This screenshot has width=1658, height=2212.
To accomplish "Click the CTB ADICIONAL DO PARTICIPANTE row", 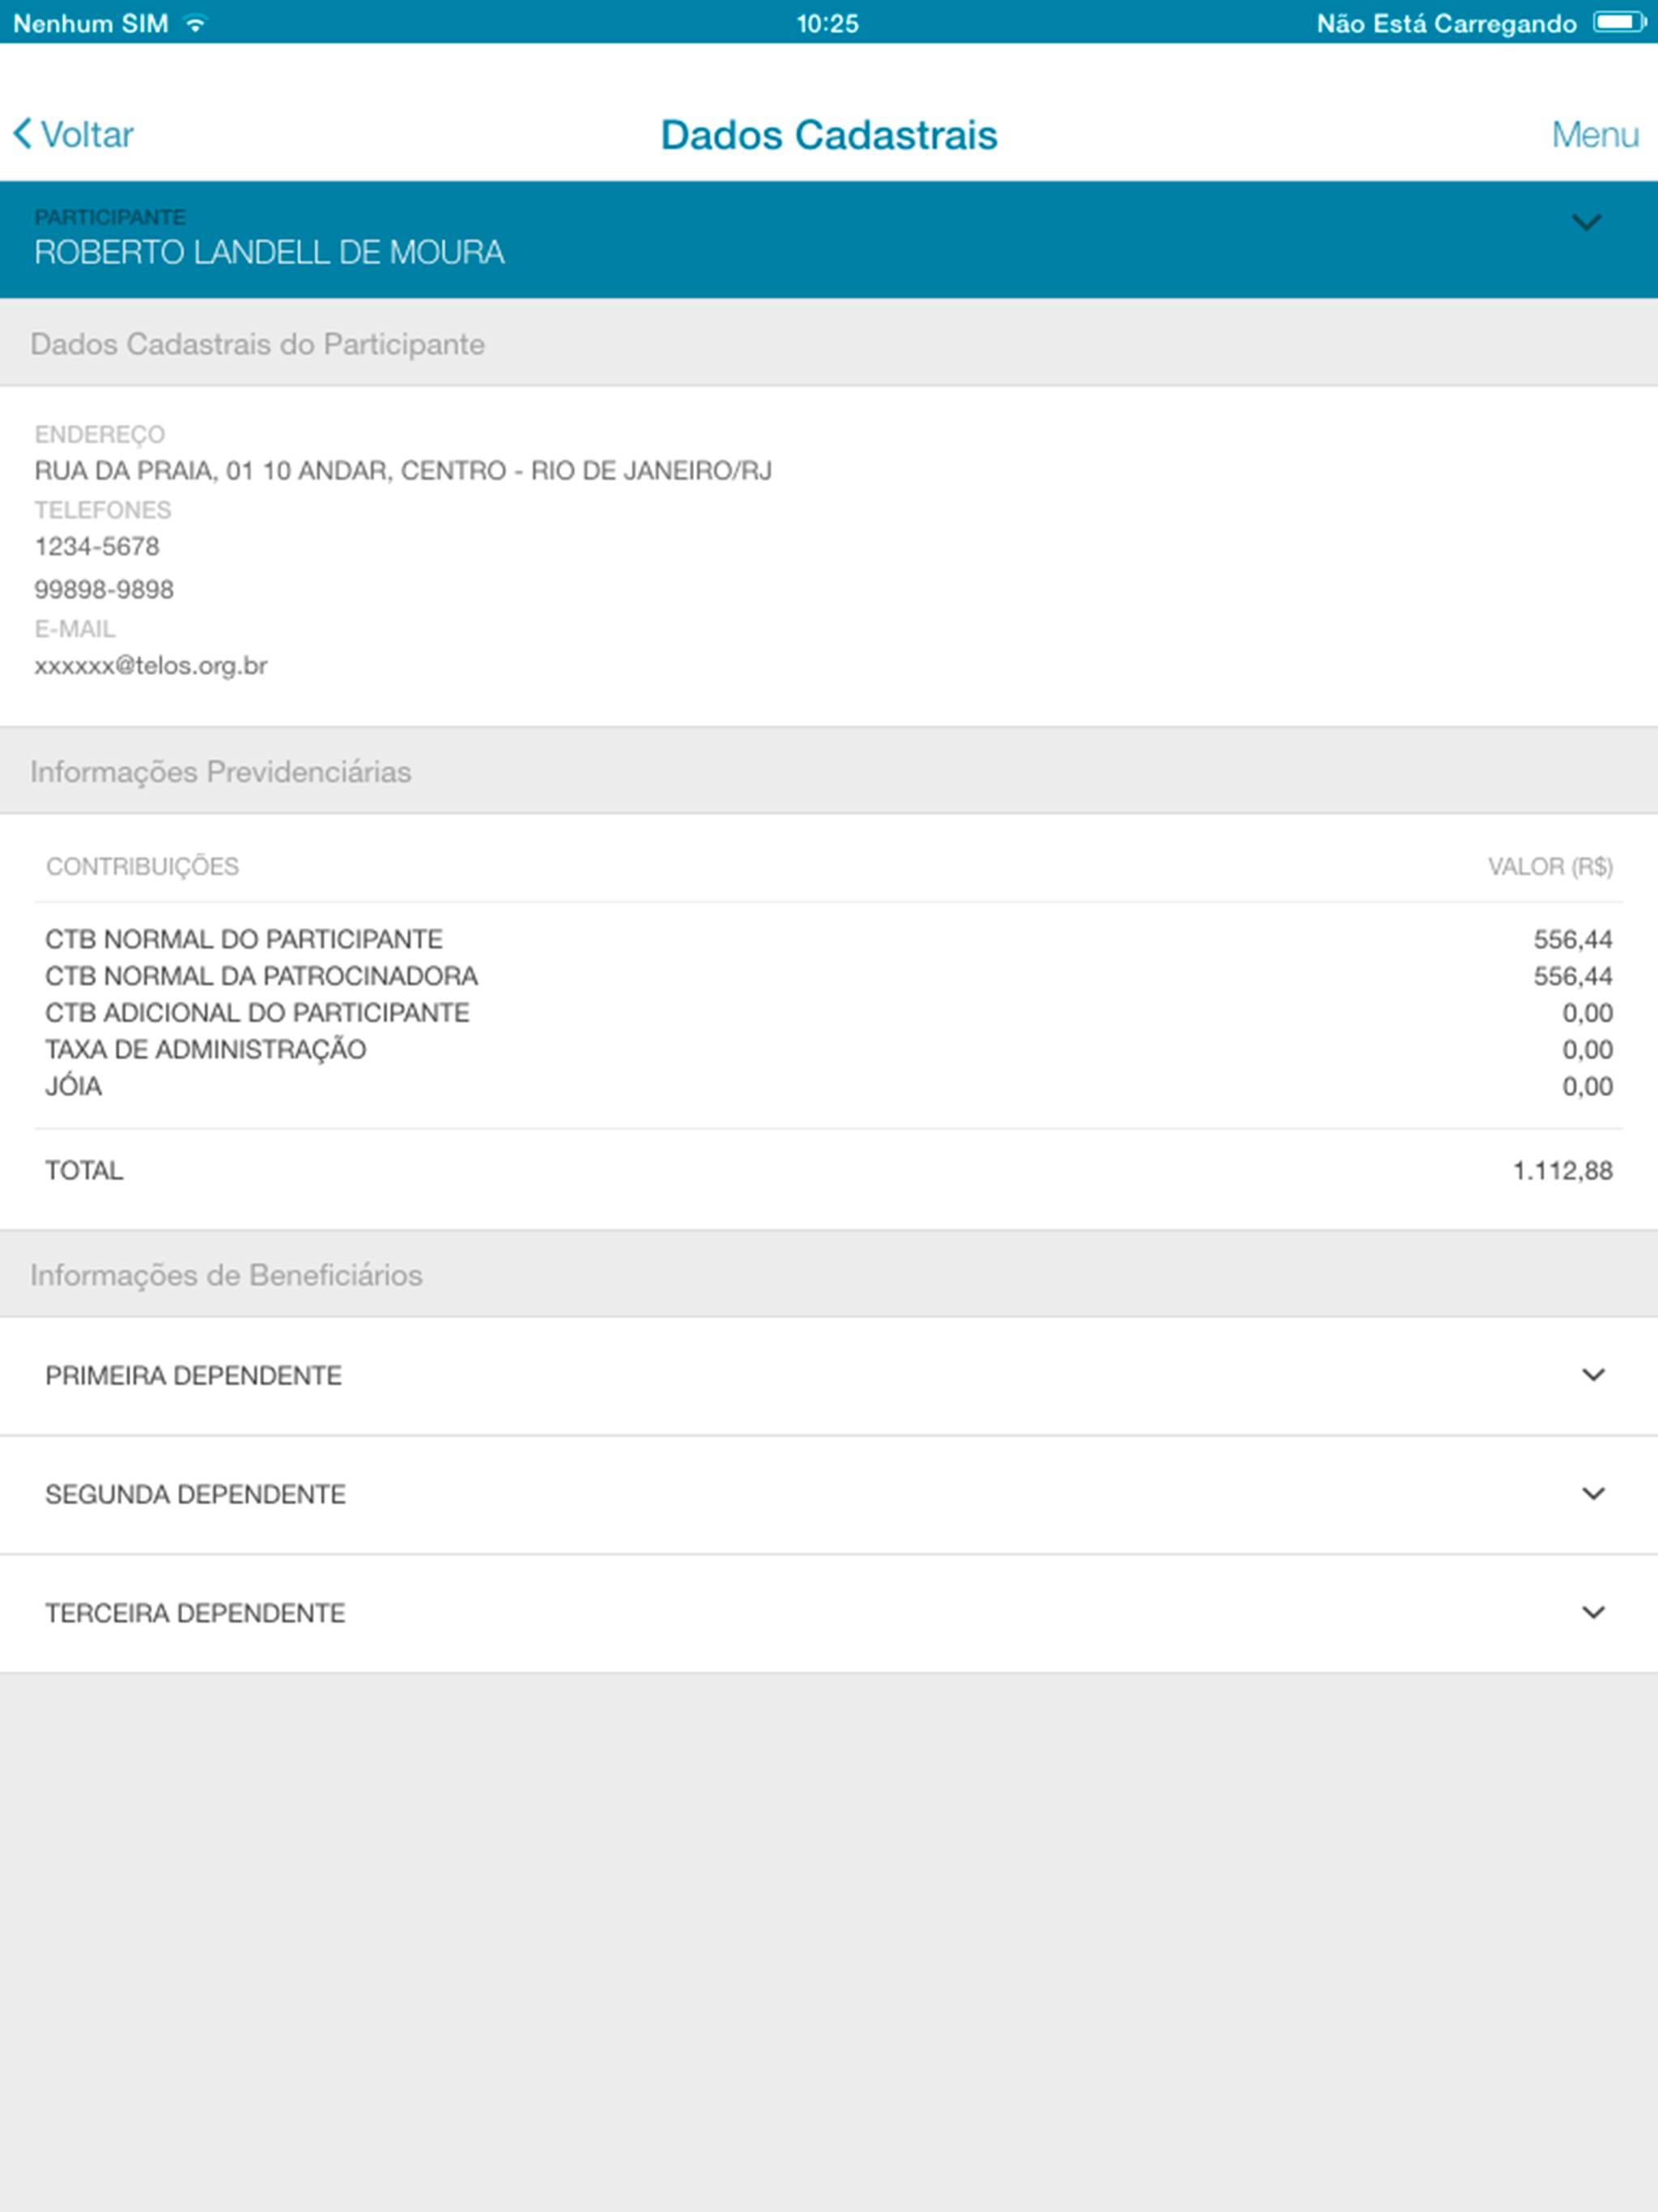I will pos(829,1013).
